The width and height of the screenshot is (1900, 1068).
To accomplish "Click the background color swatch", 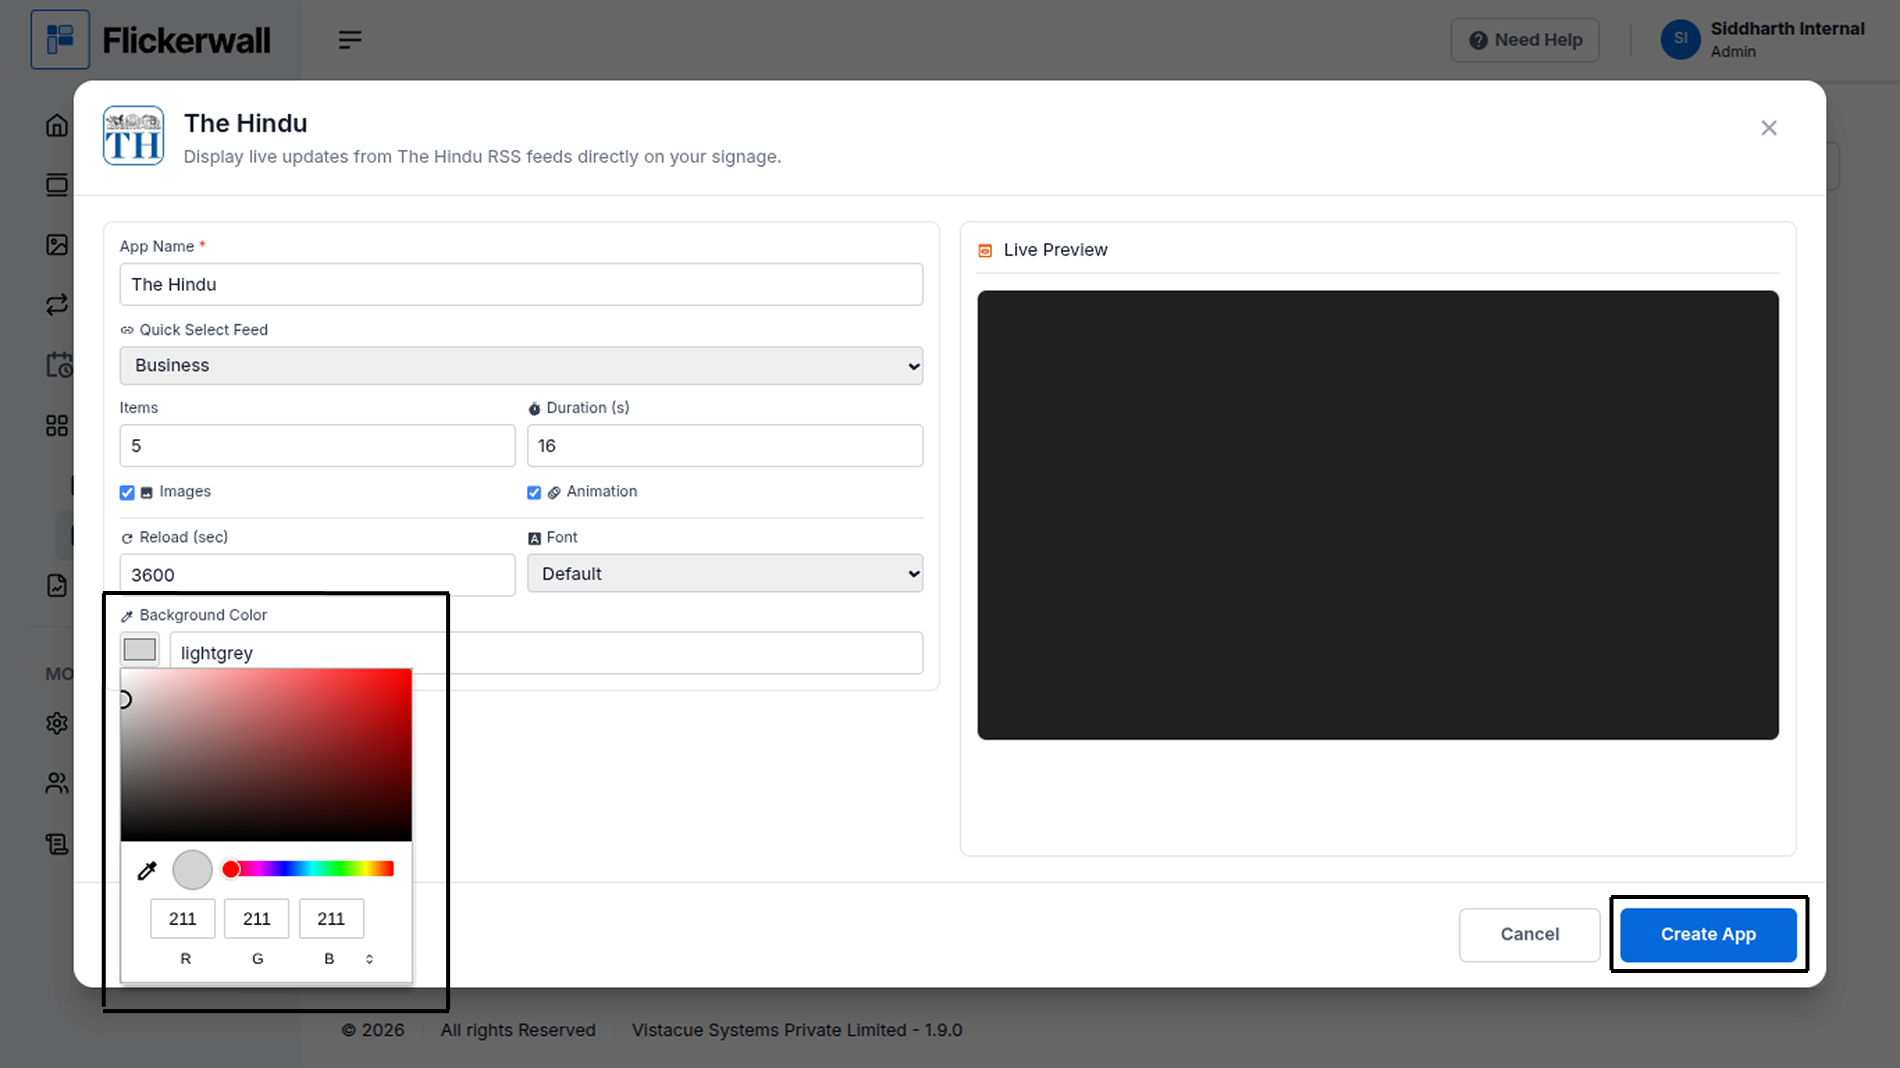I will click(x=140, y=650).
